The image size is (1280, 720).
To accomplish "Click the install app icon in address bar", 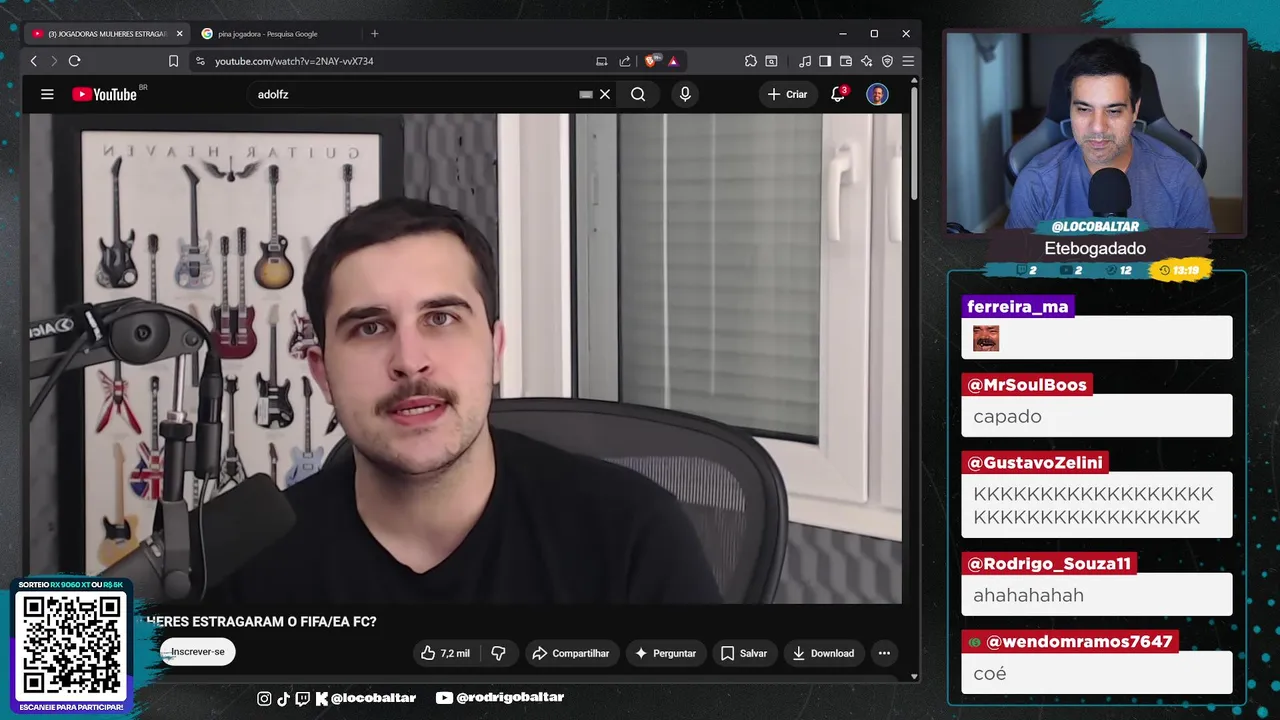I will tap(601, 61).
